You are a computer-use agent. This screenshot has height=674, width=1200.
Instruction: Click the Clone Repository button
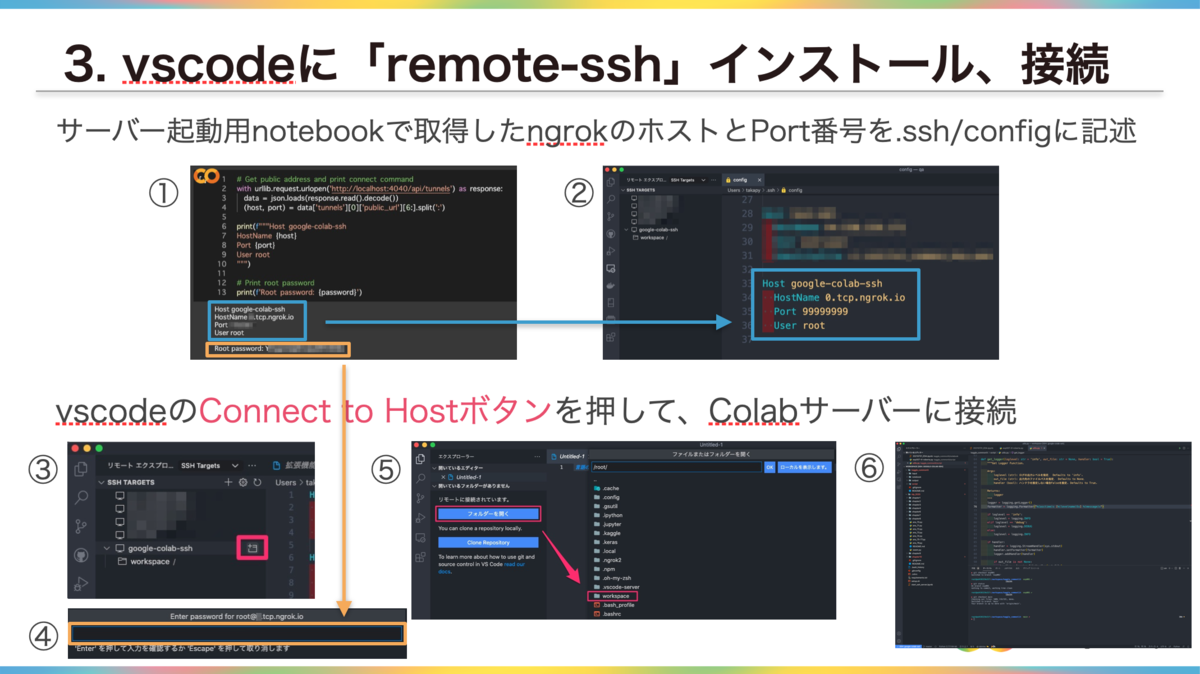[x=488, y=542]
